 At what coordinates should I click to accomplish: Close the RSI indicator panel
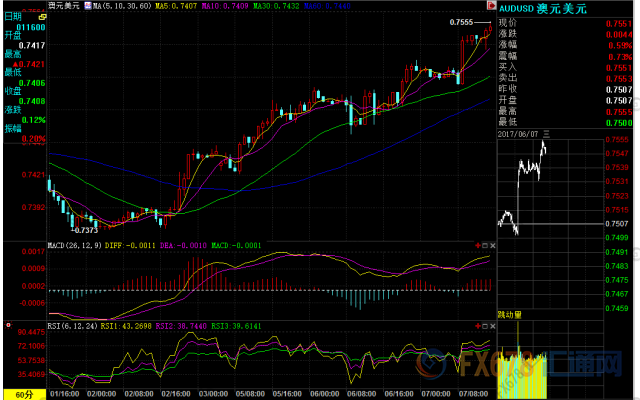(491, 326)
